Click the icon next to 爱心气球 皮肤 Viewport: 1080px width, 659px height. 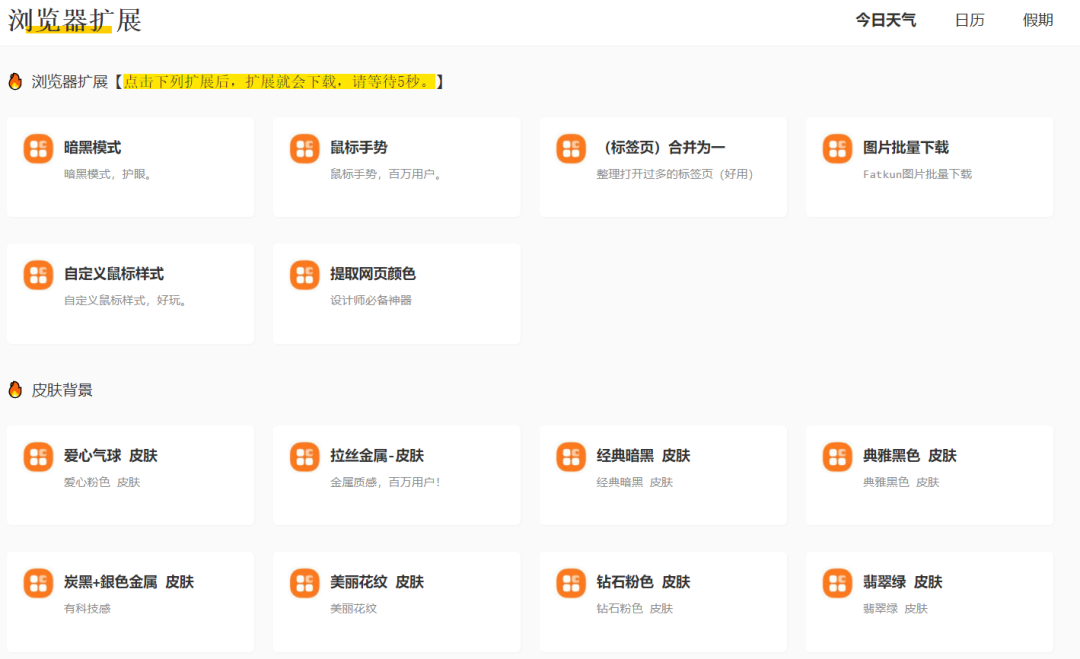[39, 457]
